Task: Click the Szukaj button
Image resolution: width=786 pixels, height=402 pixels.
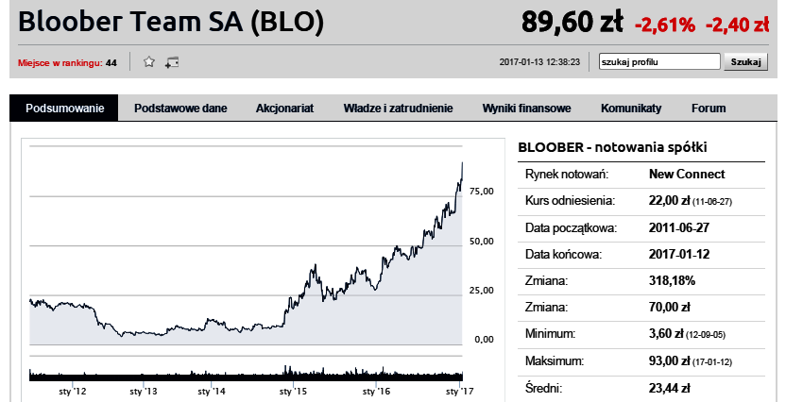Action: [x=745, y=62]
